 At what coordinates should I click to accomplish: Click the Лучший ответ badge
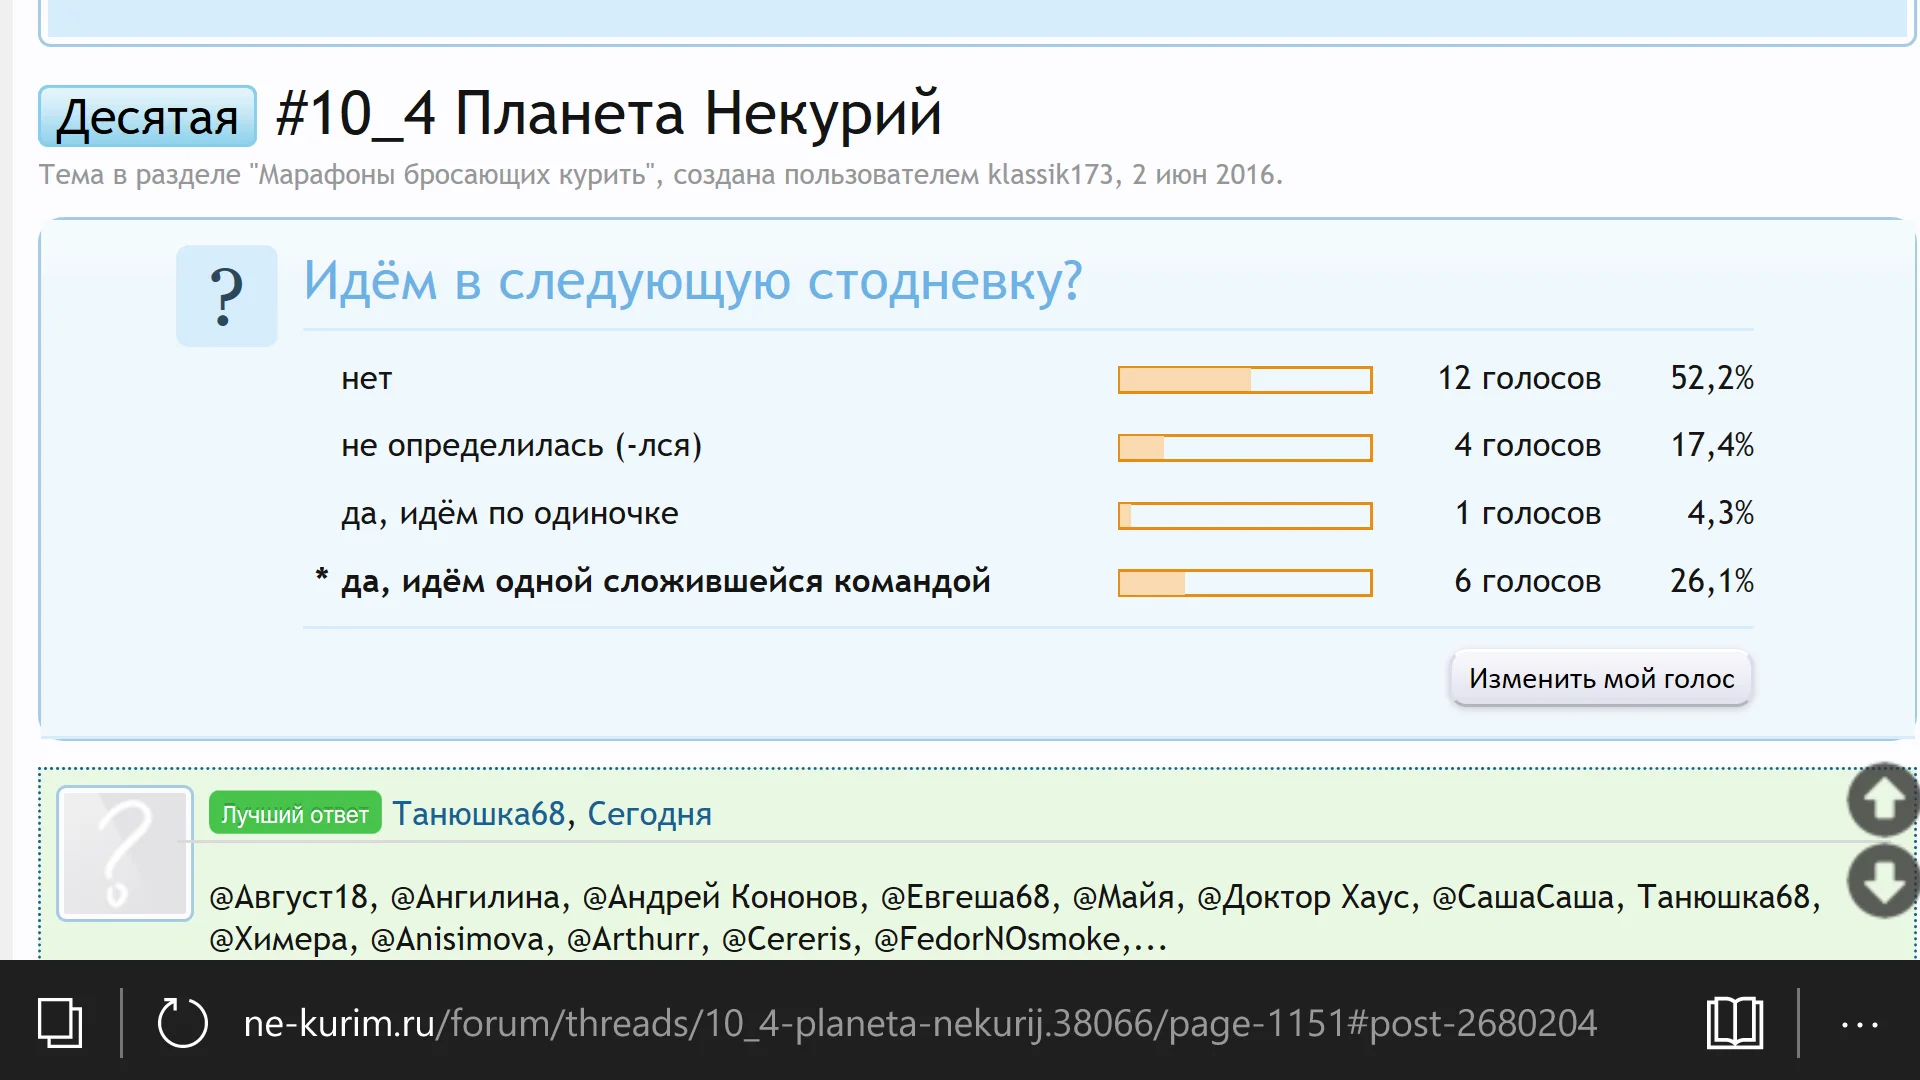tap(295, 814)
